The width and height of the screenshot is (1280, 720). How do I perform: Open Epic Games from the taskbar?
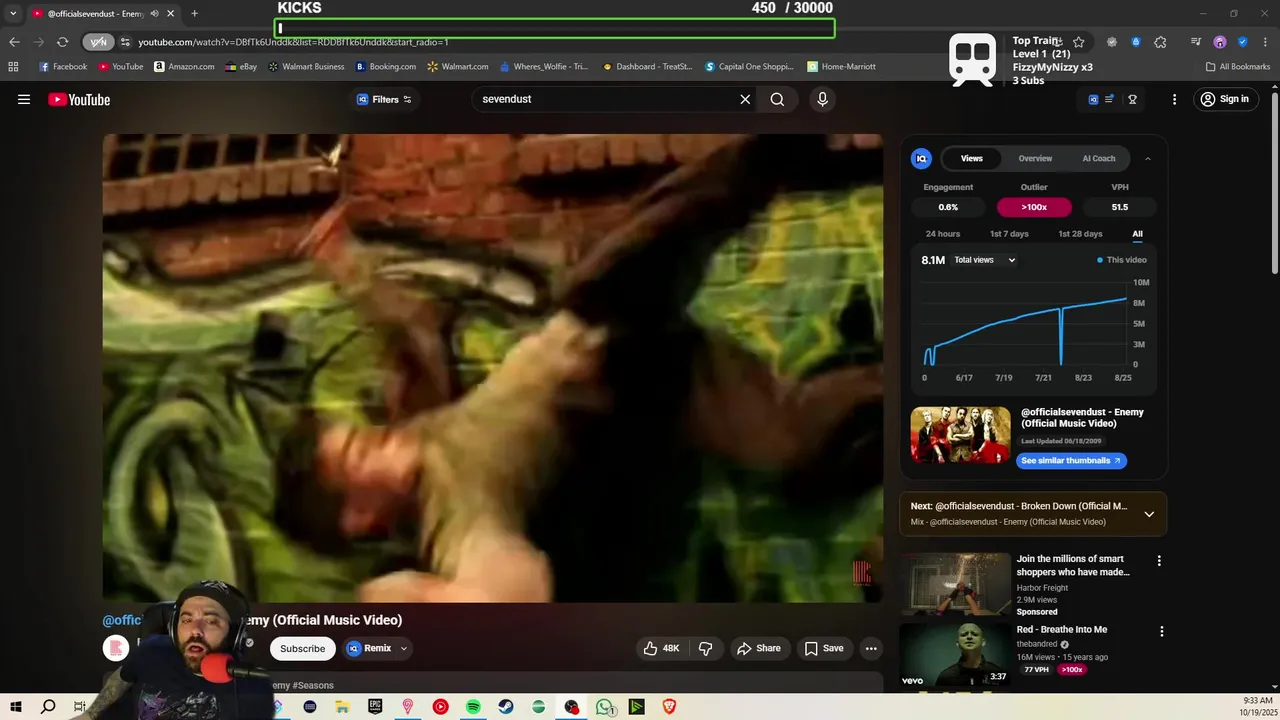click(x=375, y=707)
